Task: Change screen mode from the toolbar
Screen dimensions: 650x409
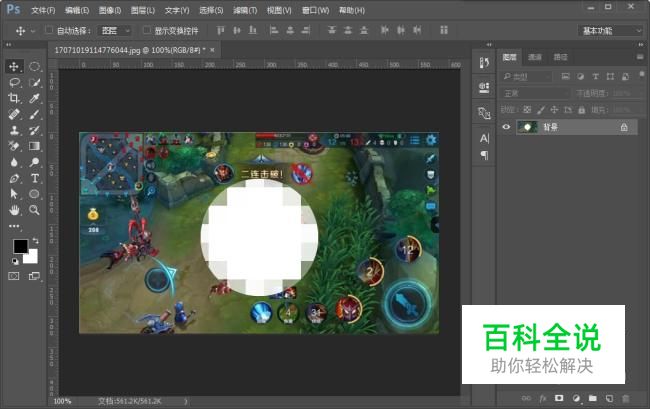Action: [x=34, y=276]
